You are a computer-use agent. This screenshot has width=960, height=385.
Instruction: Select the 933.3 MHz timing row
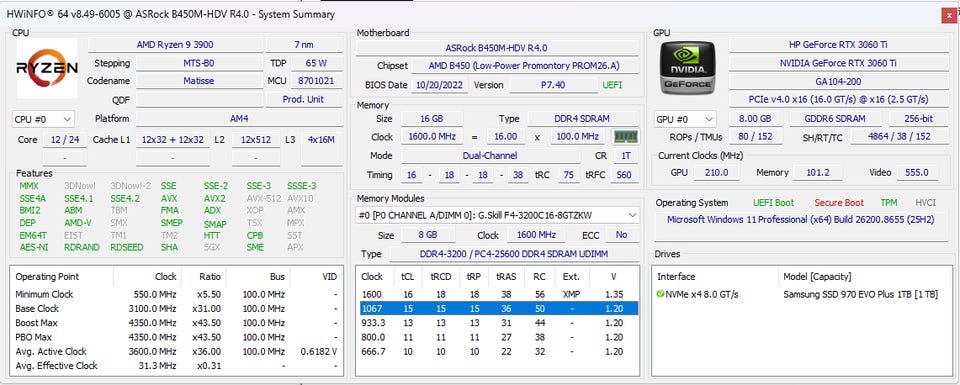click(x=497, y=323)
